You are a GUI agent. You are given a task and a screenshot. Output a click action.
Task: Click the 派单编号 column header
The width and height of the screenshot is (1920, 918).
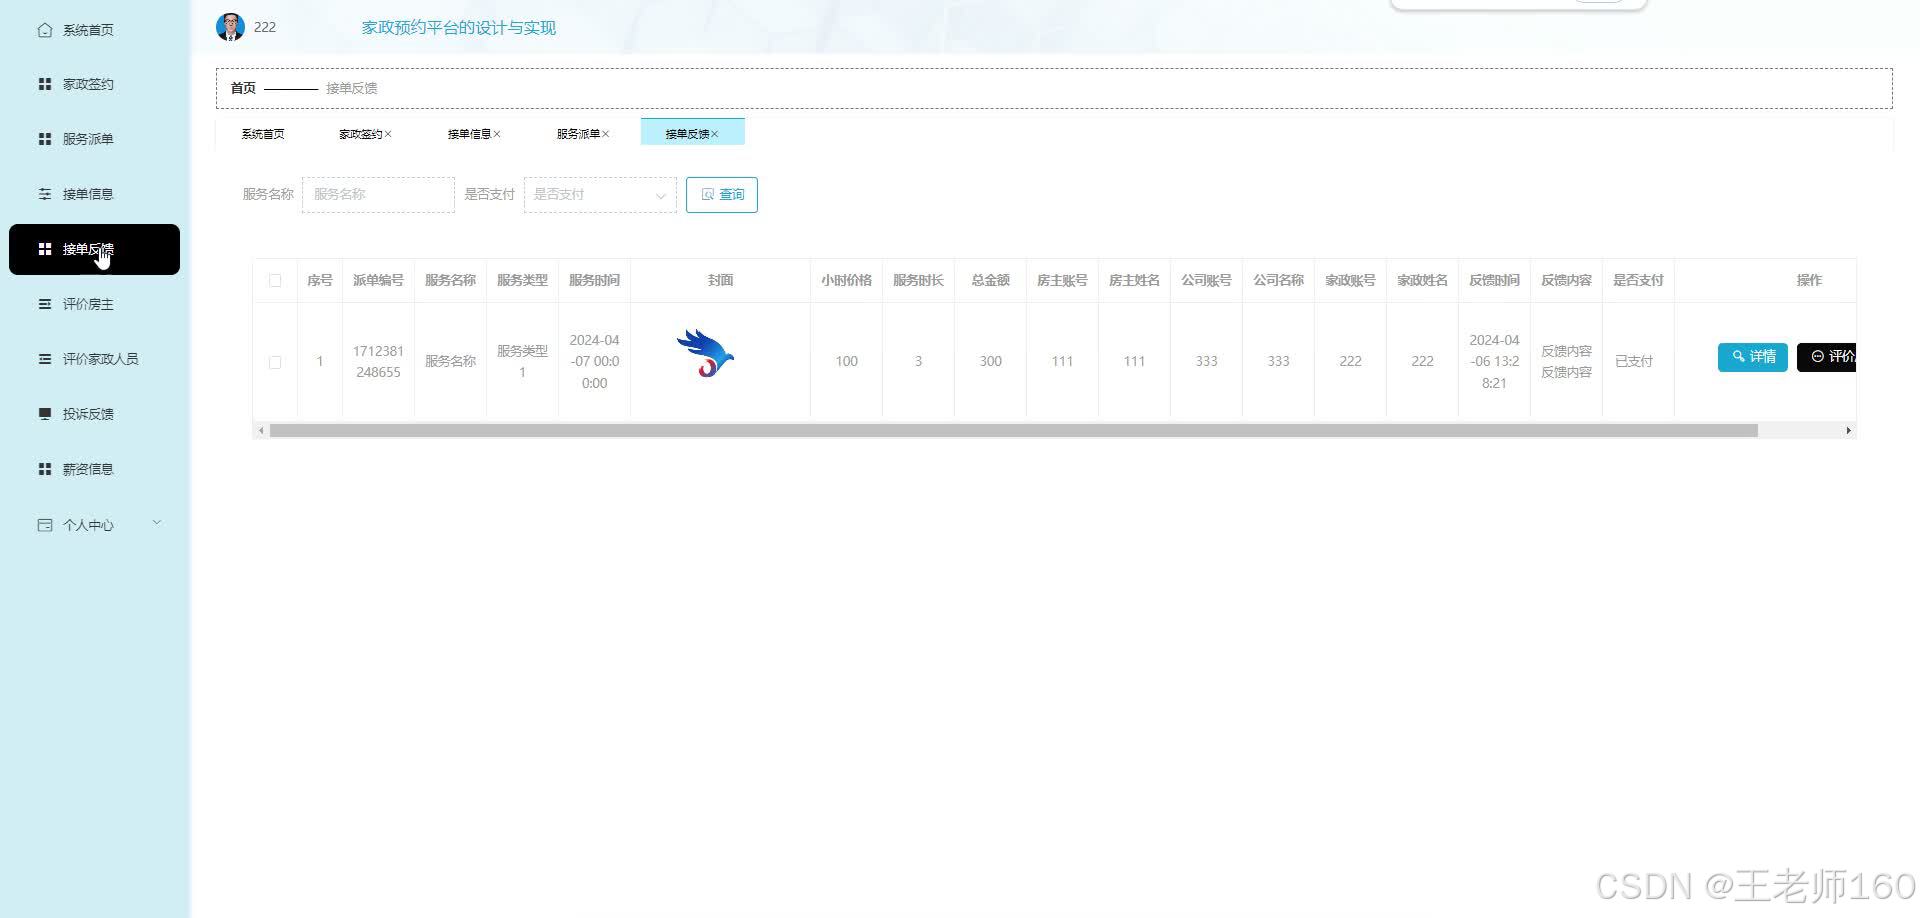[378, 281]
